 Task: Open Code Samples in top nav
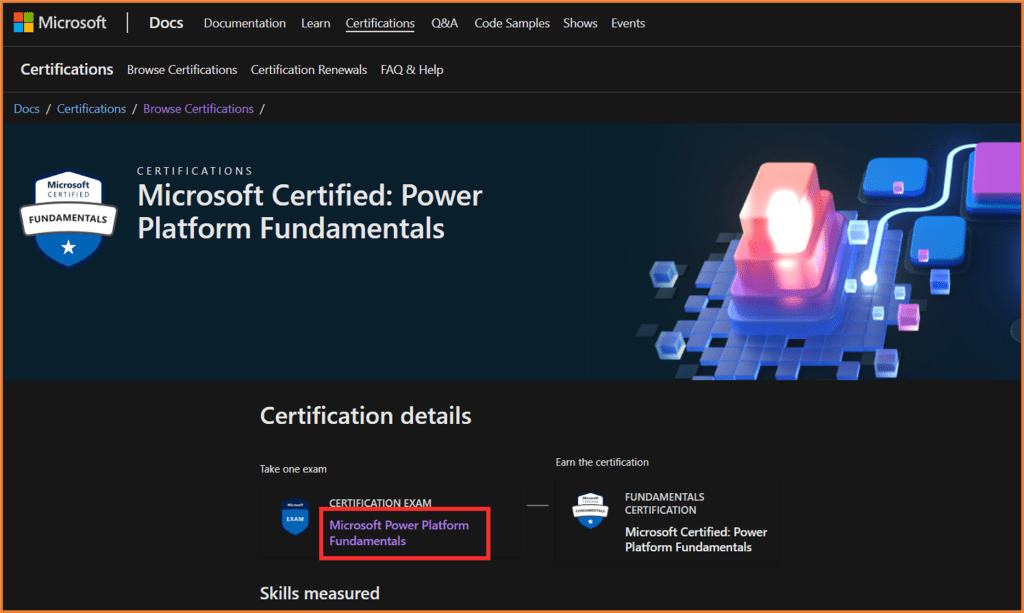pyautogui.click(x=512, y=23)
